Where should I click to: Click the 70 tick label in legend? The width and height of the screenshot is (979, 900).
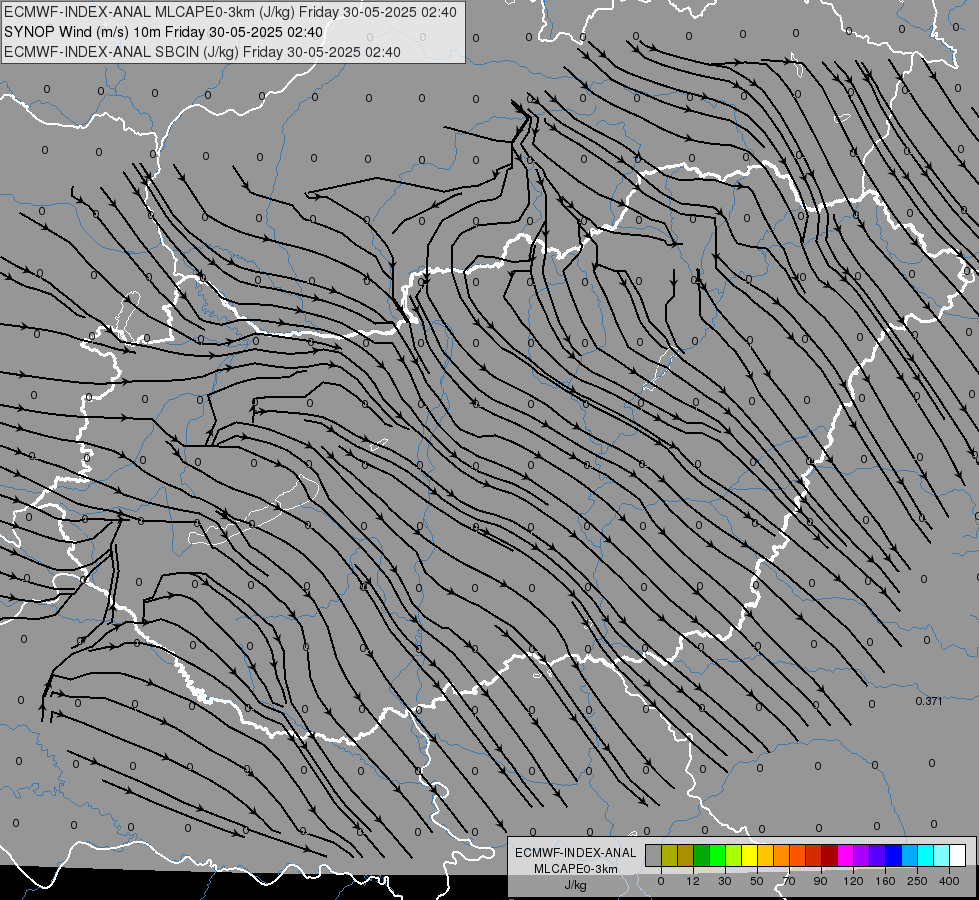pyautogui.click(x=789, y=881)
